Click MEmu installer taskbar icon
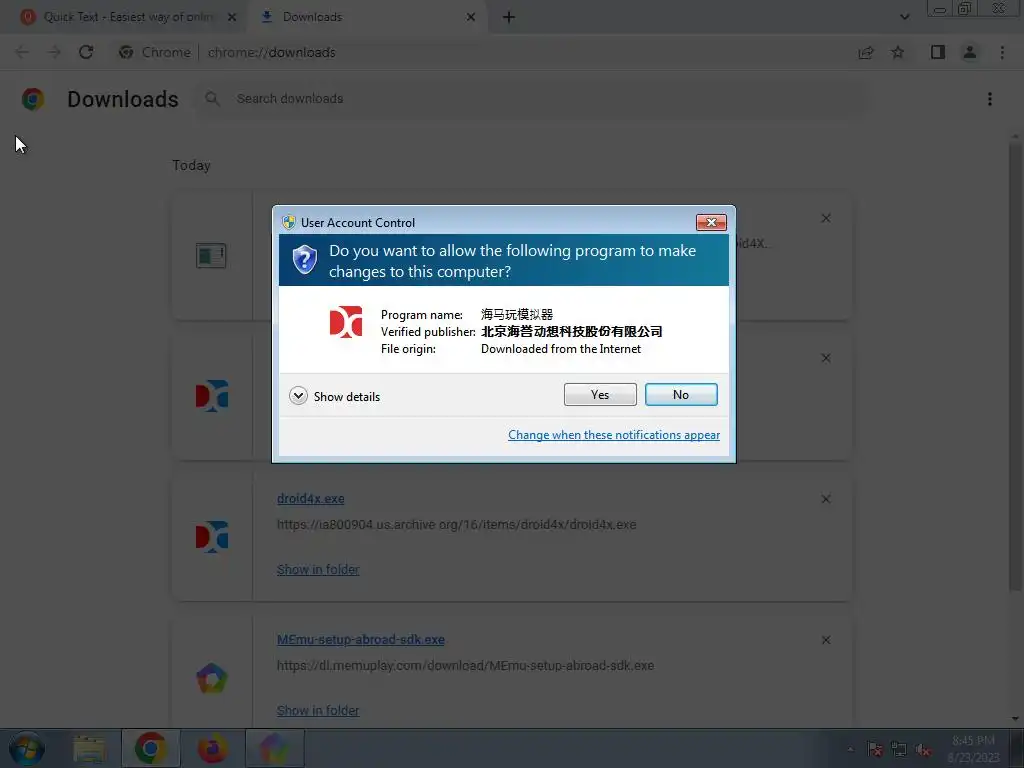Image resolution: width=1024 pixels, height=768 pixels. 274,749
